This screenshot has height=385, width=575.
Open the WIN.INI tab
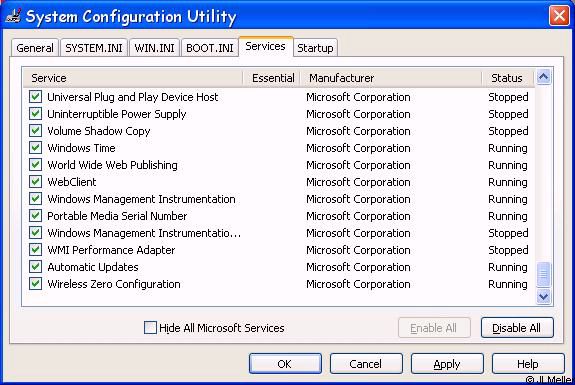tap(154, 48)
